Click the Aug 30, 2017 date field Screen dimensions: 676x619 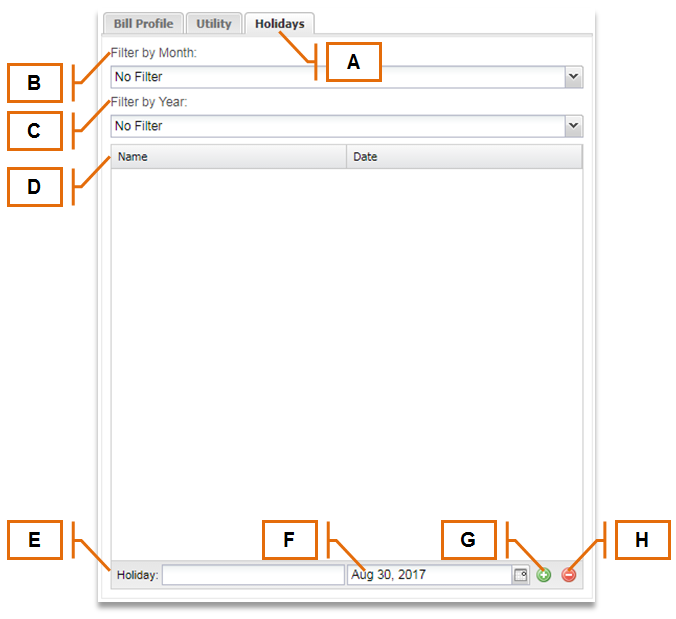coord(430,575)
